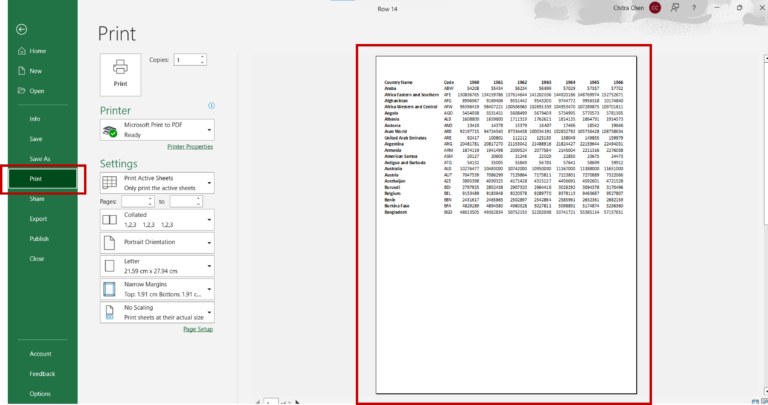Increment the Pages from value
Viewport: 768px width, 405px height.
click(150, 199)
